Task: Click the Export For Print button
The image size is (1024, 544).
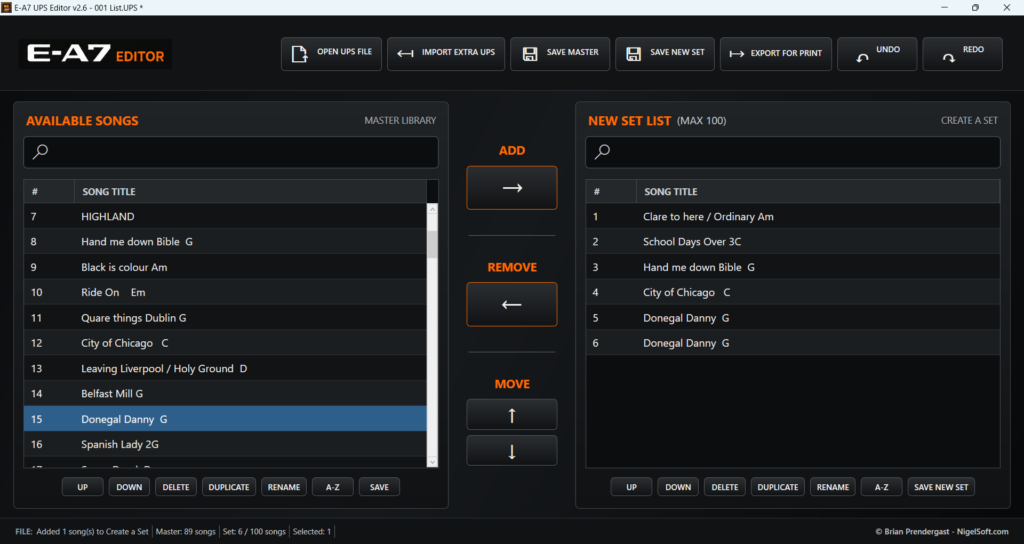Action: point(776,54)
